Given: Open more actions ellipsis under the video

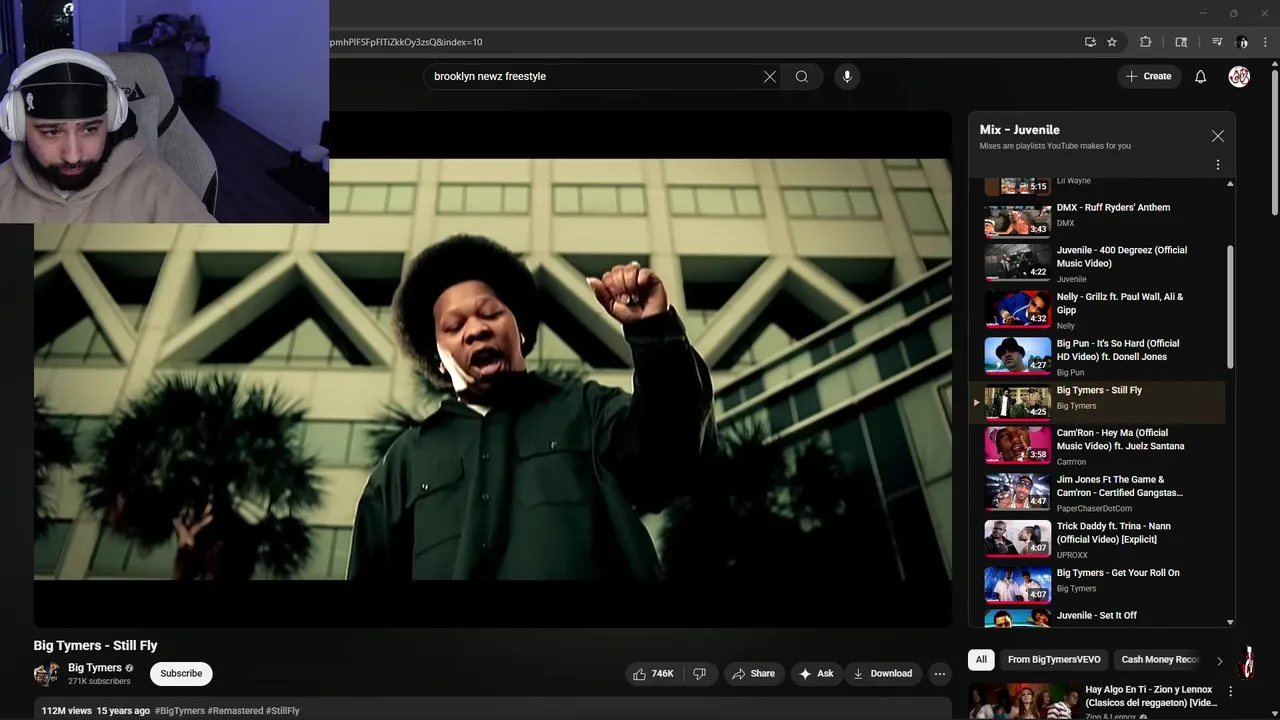Looking at the screenshot, I should point(940,674).
